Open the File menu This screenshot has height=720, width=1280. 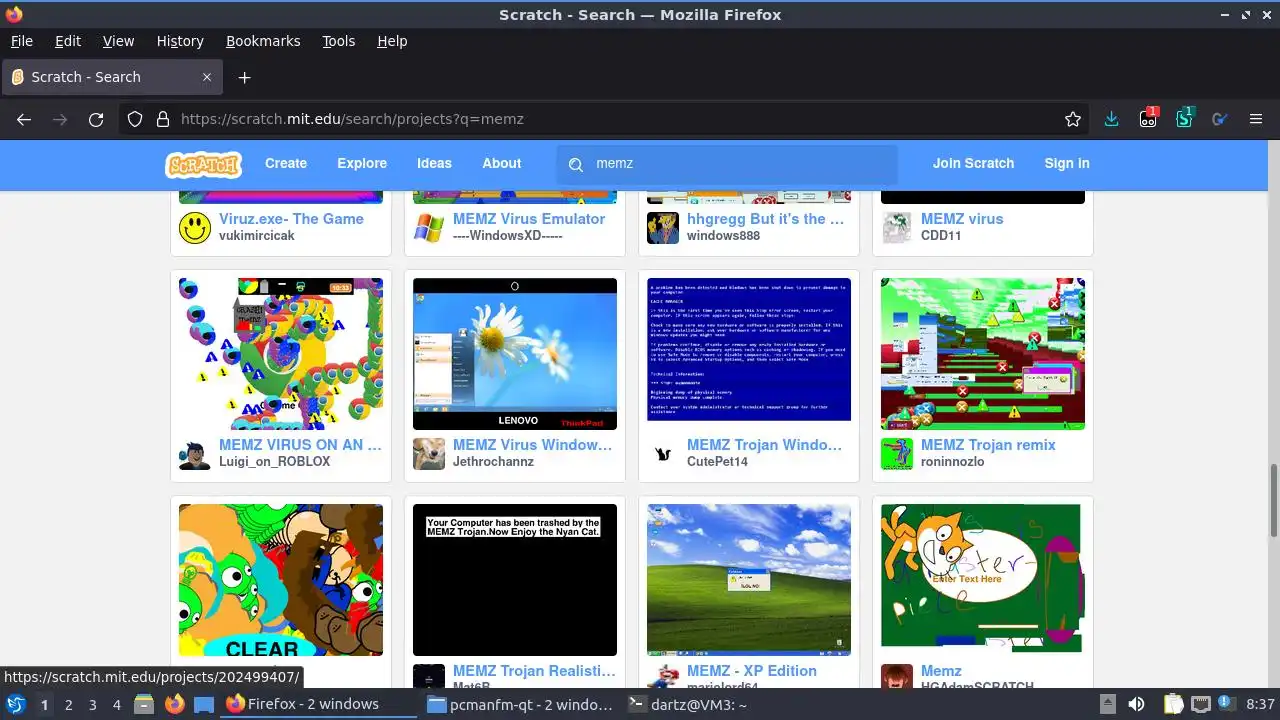pyautogui.click(x=21, y=41)
